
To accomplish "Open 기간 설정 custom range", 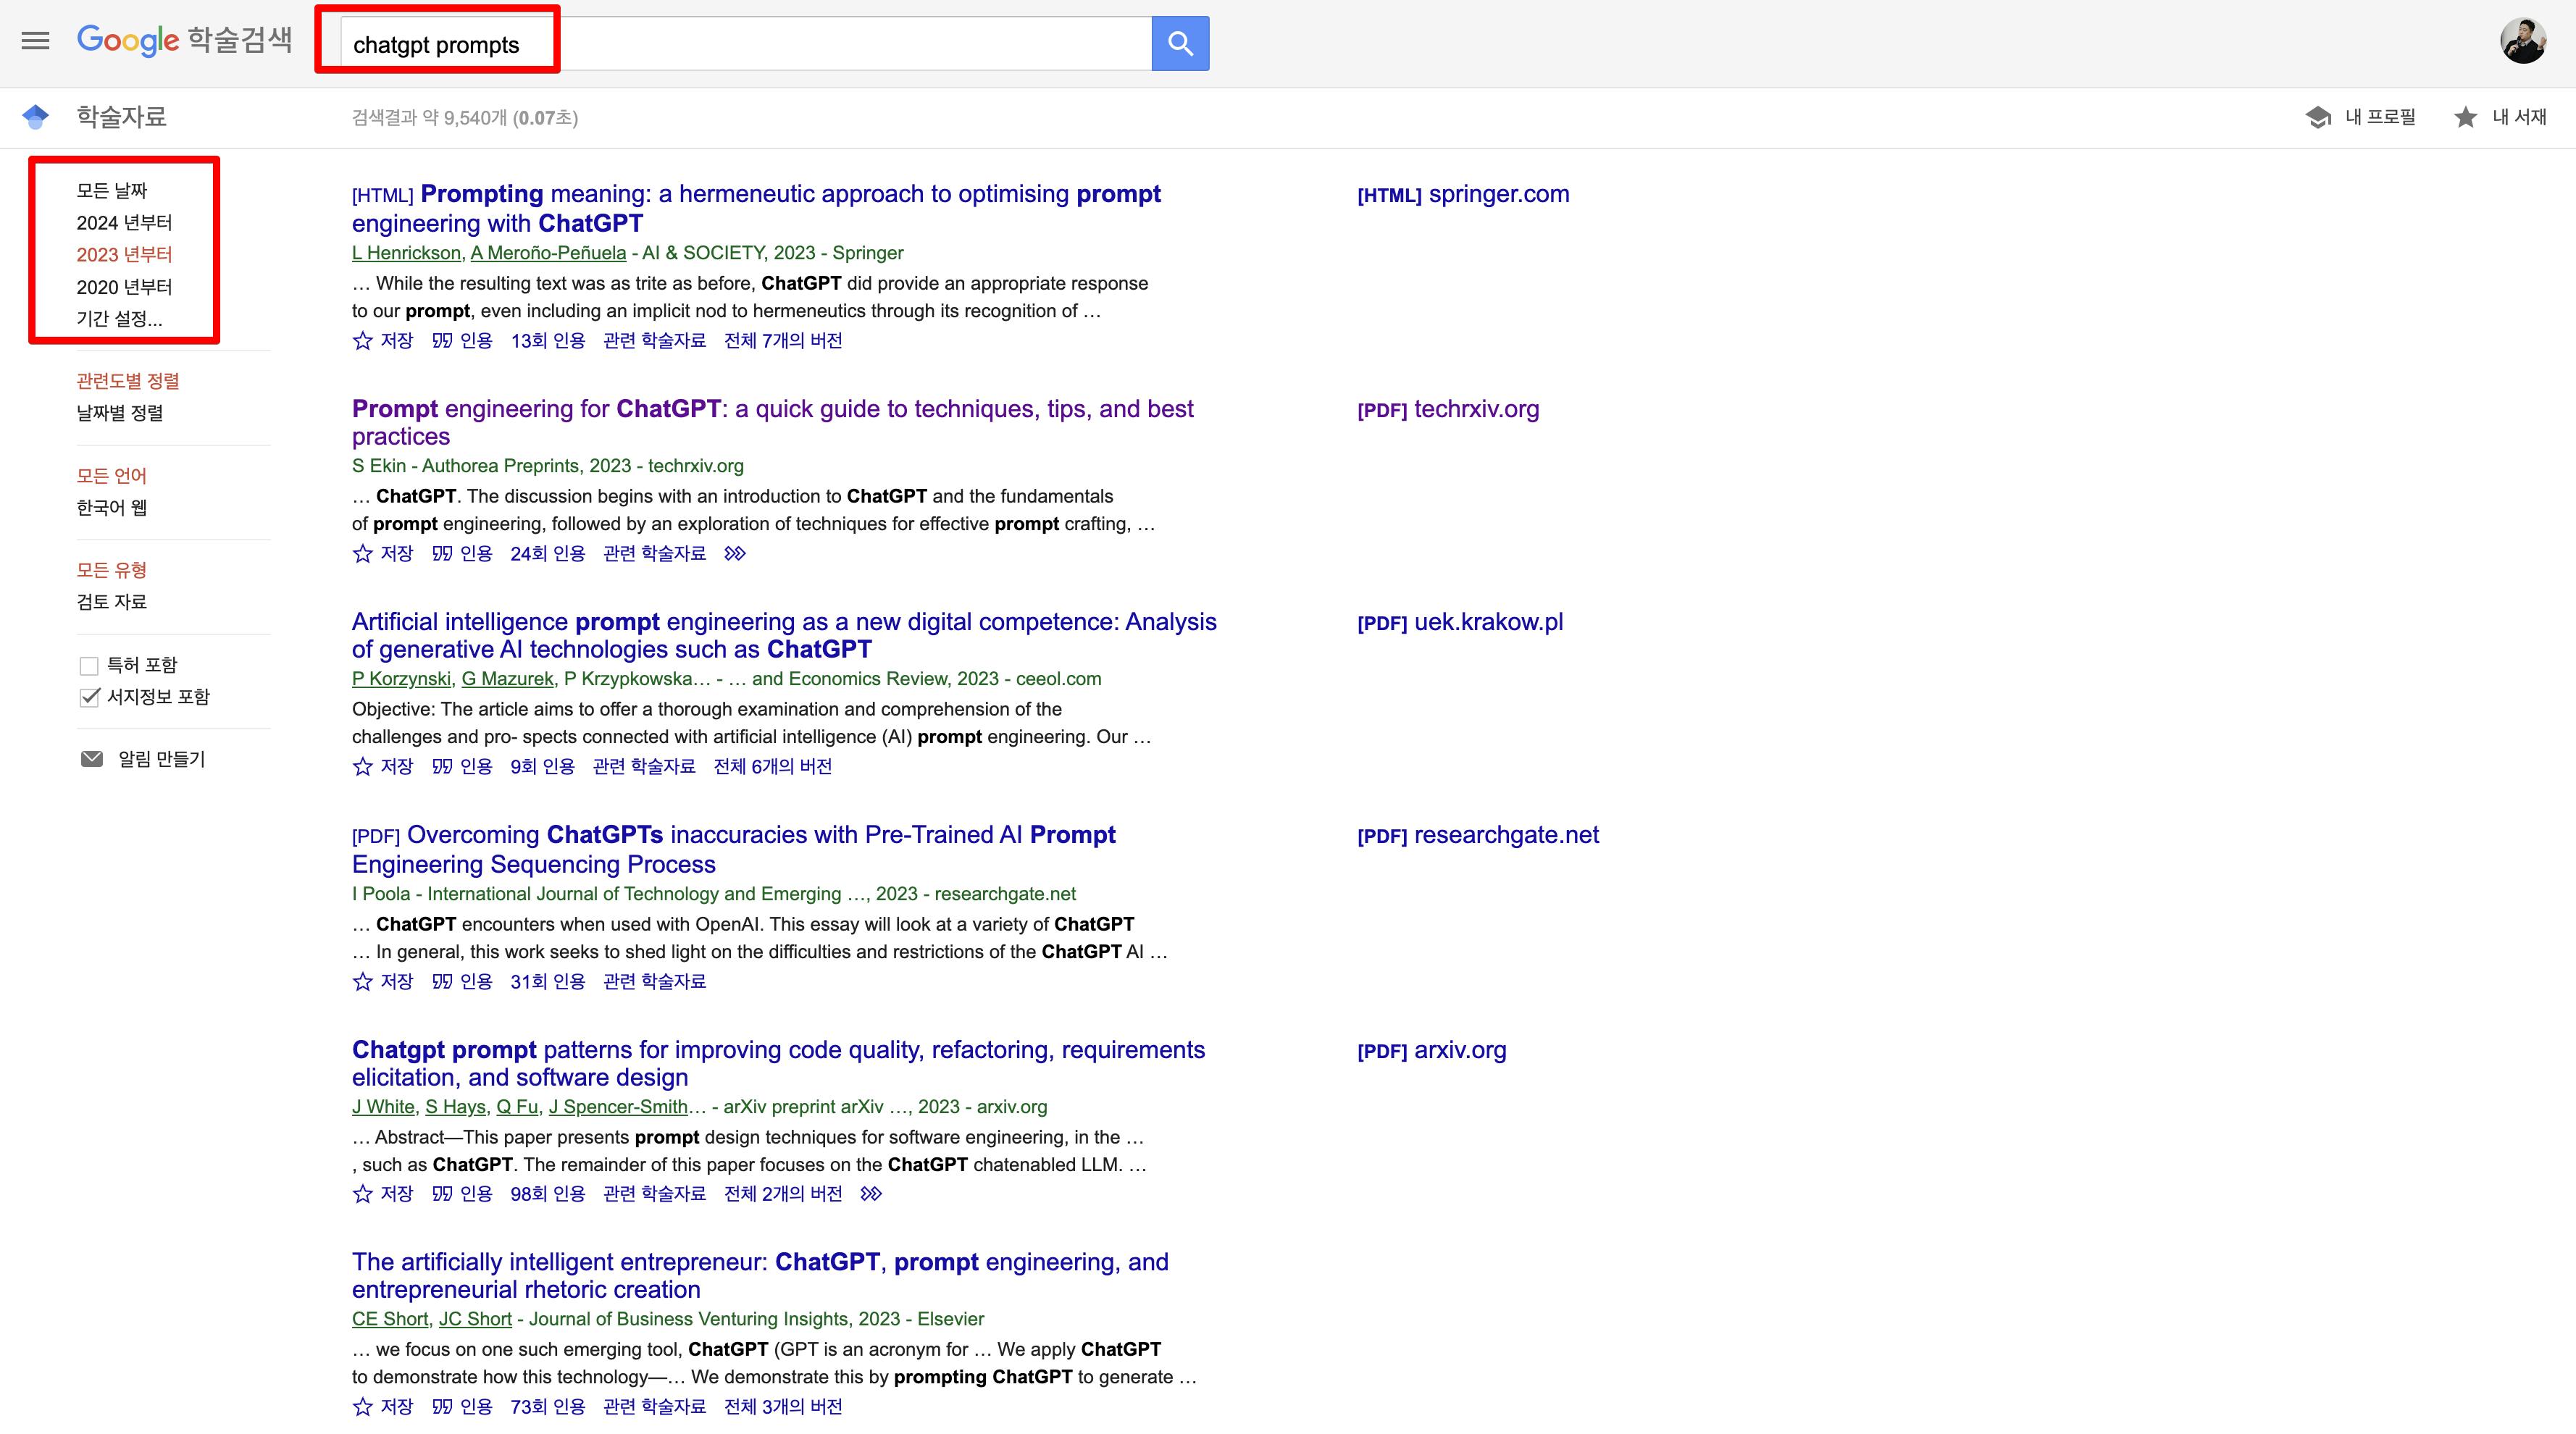I will 119,319.
